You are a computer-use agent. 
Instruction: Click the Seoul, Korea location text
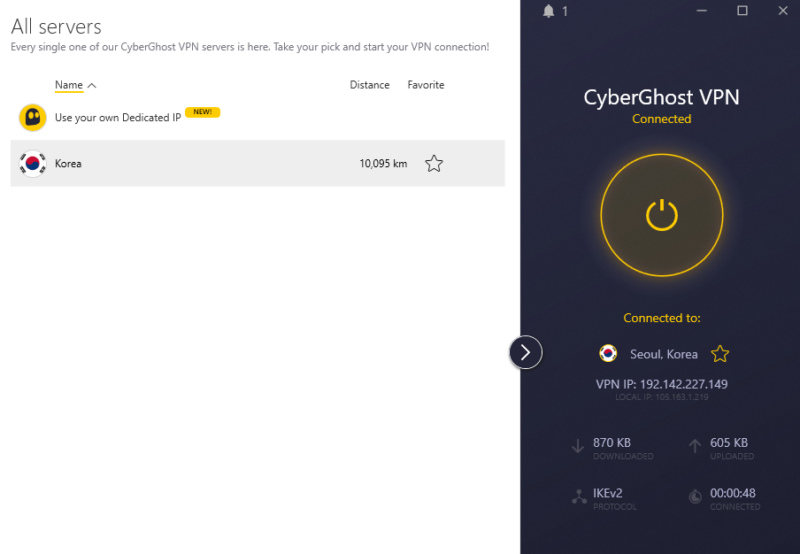pyautogui.click(x=663, y=354)
